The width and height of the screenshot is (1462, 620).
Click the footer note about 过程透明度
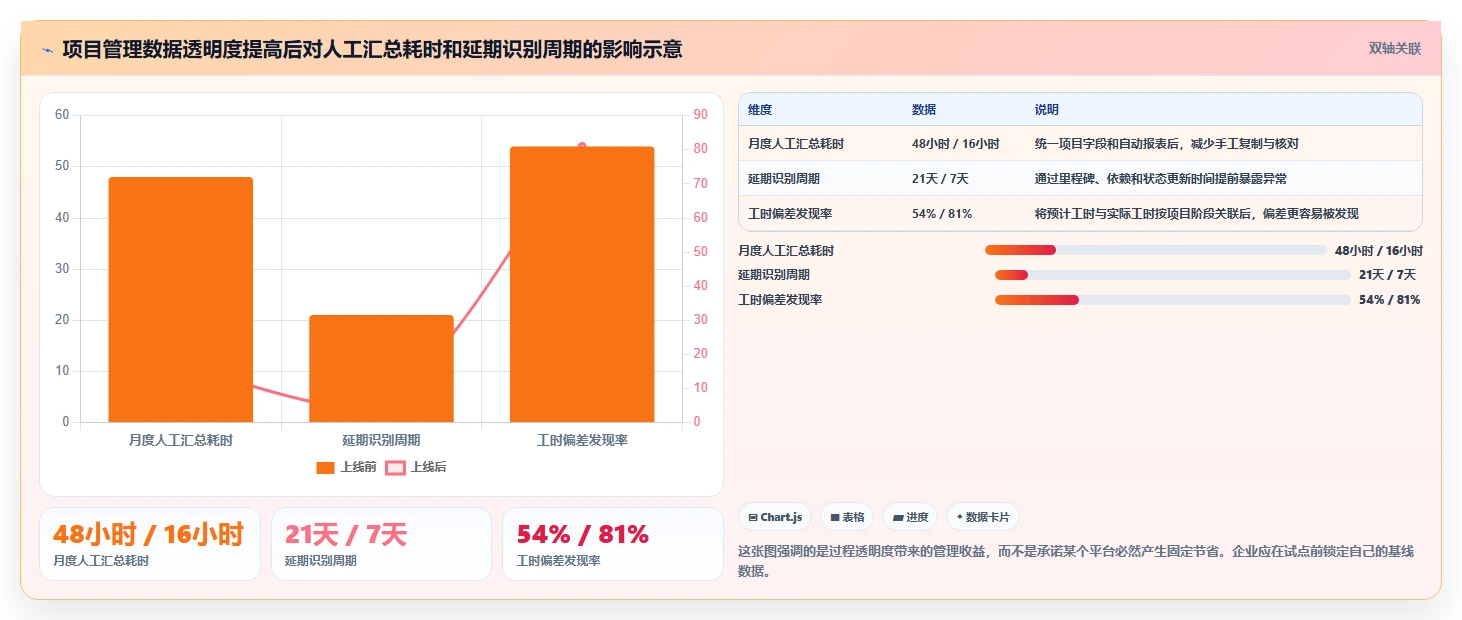point(1076,561)
